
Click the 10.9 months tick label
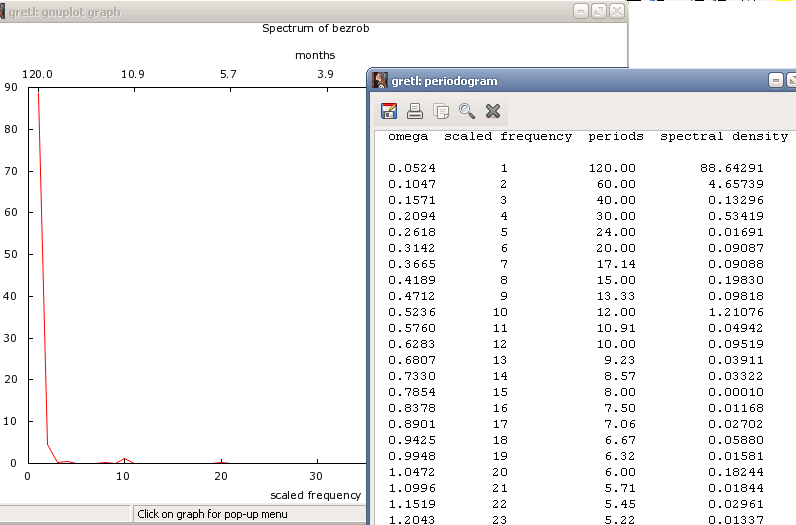[x=132, y=75]
